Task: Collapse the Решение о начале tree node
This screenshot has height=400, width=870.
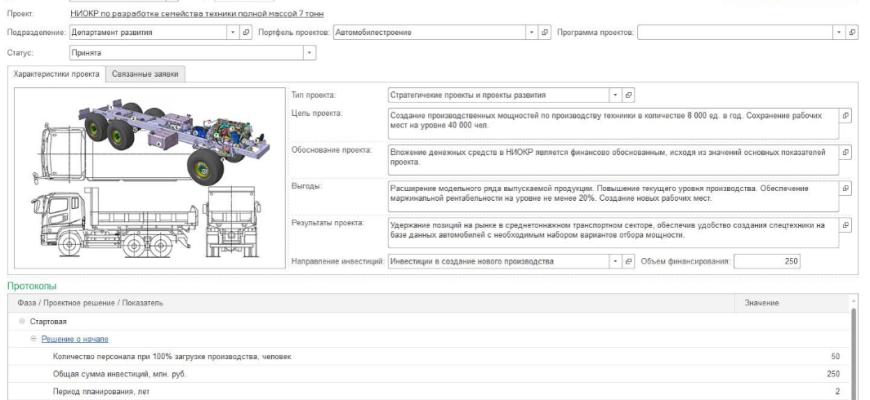Action: click(x=33, y=339)
